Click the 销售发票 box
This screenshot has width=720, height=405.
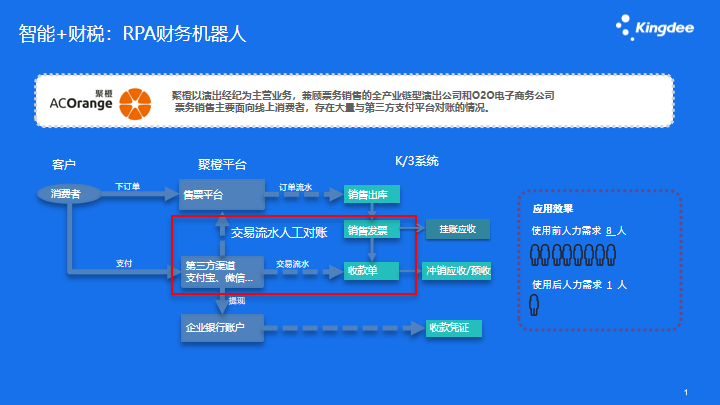371,230
